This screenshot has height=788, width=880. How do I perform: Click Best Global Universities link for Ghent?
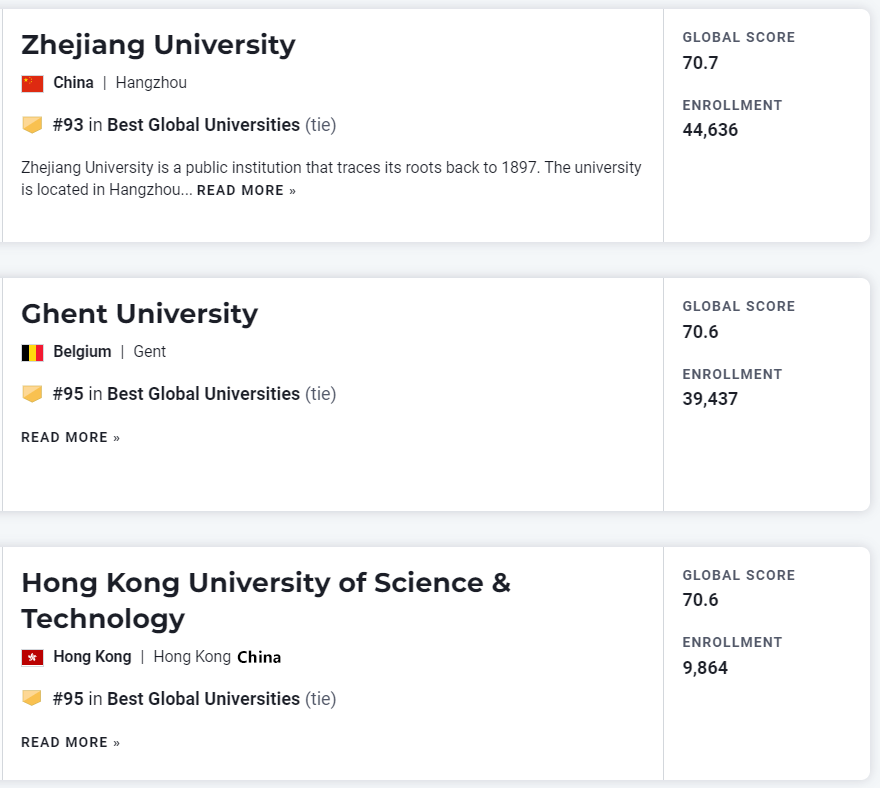[x=203, y=394]
